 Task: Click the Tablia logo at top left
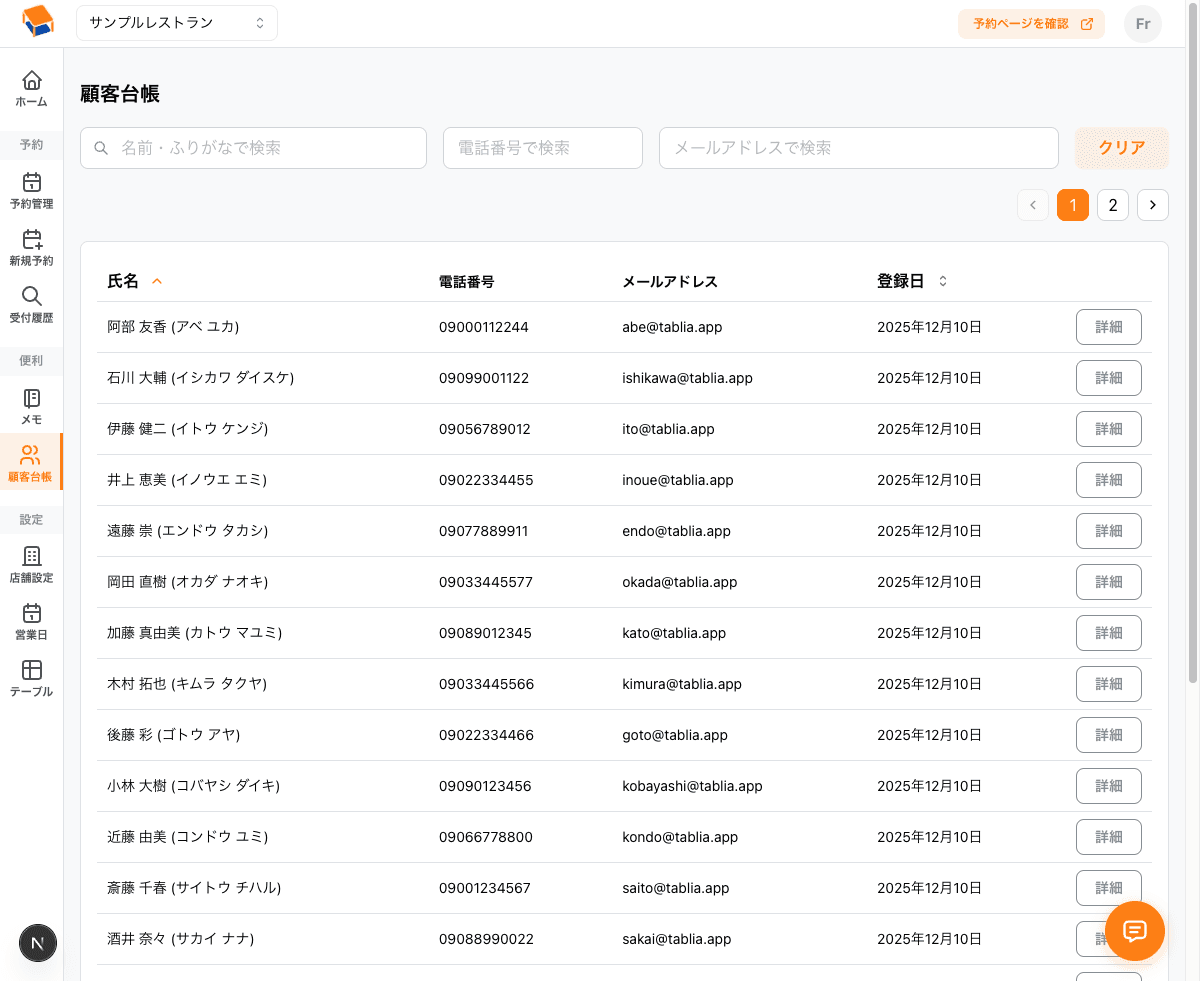pos(38,22)
